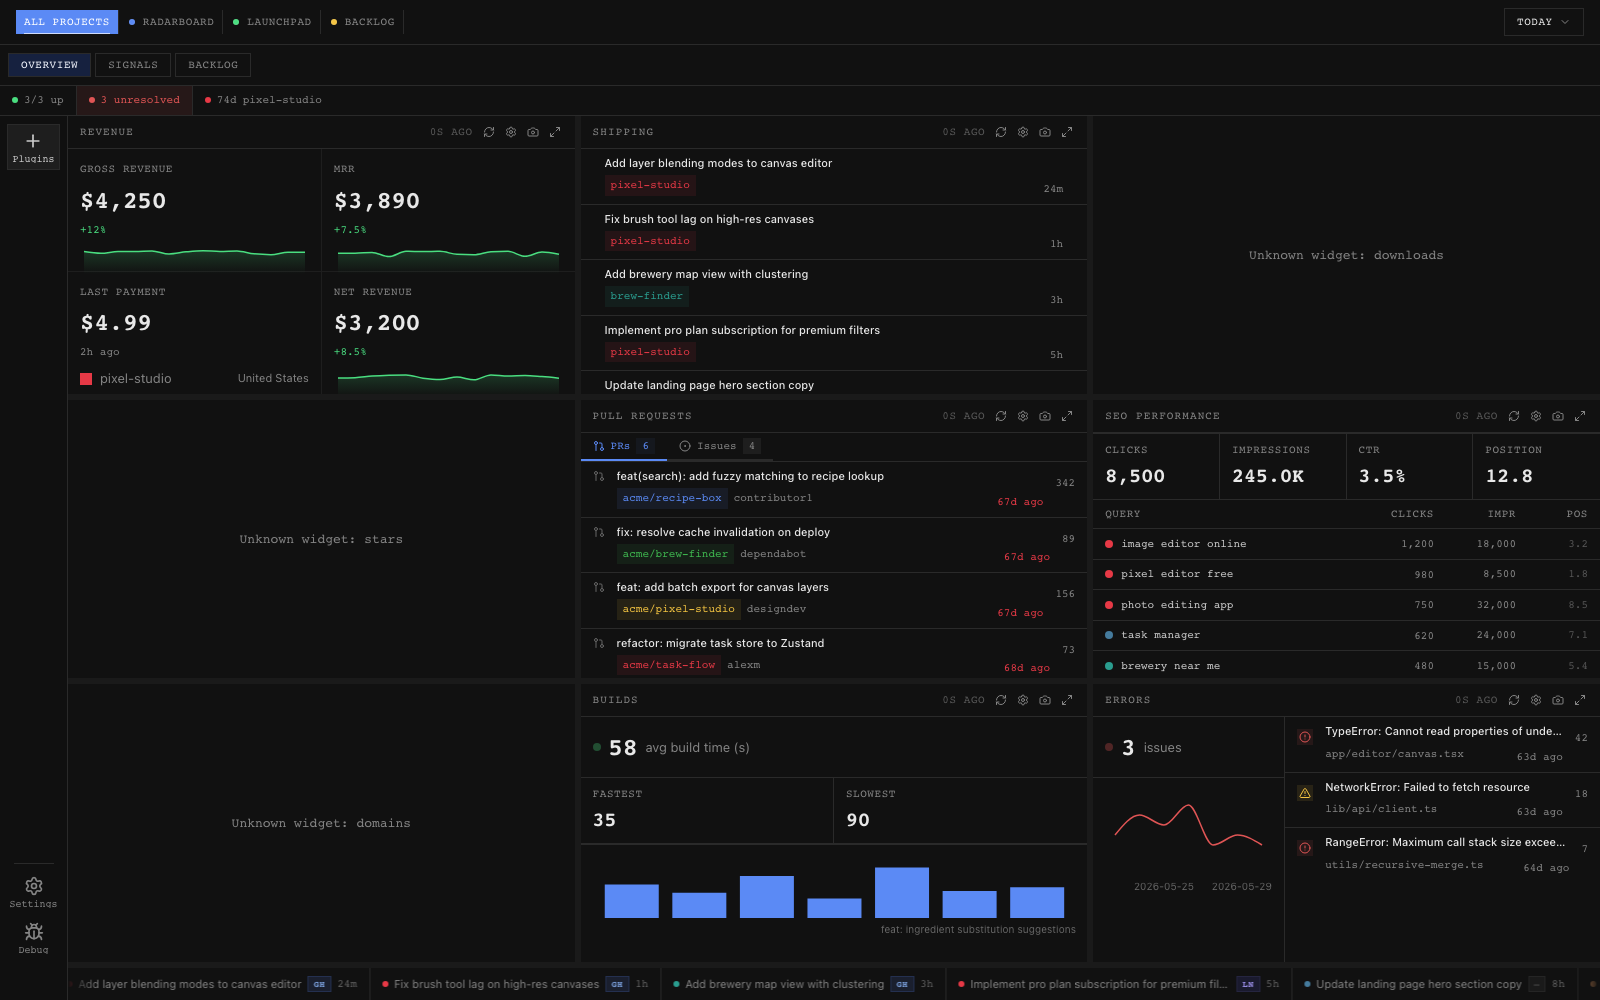Capture Pull Requests widget screenshot

pyautogui.click(x=1045, y=416)
